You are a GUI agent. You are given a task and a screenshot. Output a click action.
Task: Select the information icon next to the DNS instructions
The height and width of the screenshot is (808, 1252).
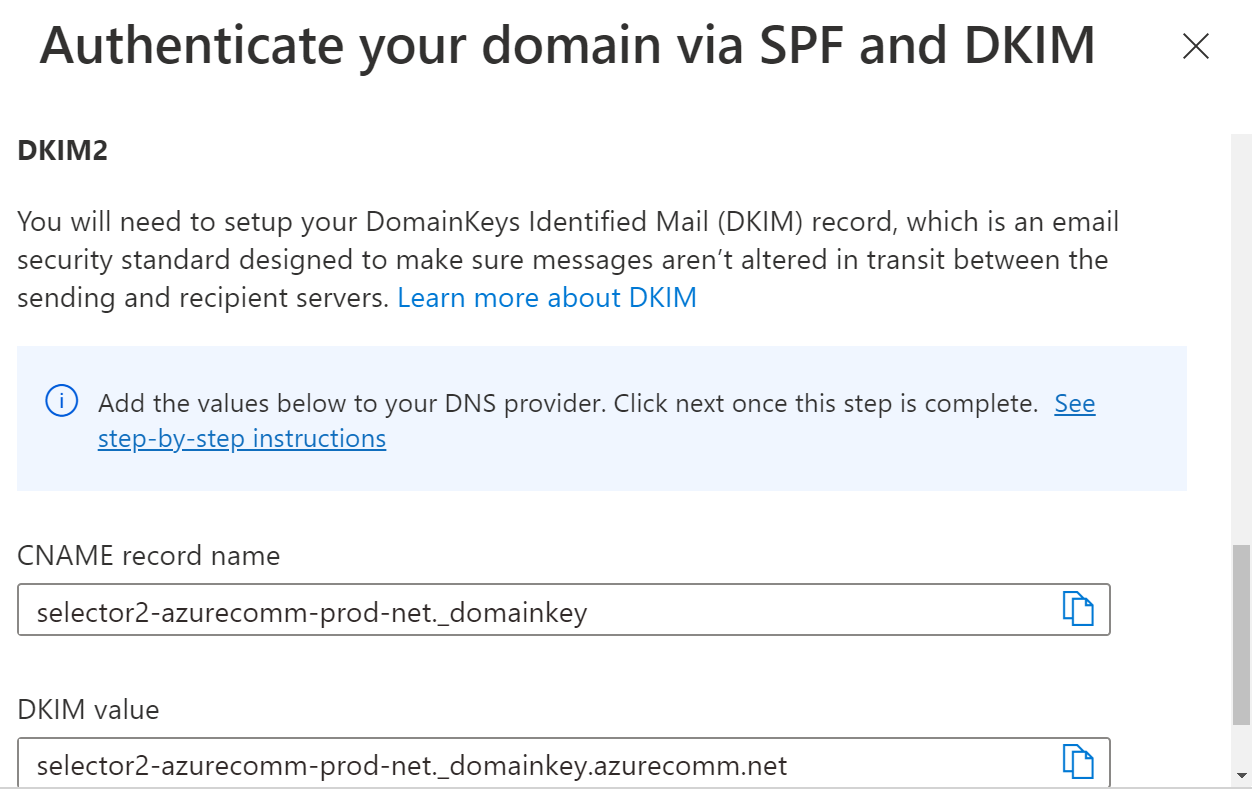coord(61,400)
